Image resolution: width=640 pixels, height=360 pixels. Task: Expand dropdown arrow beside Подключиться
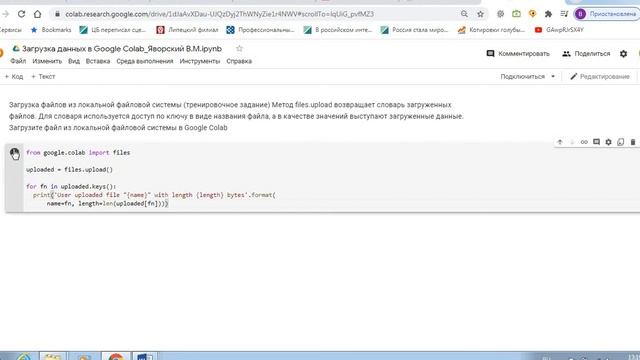coord(553,76)
